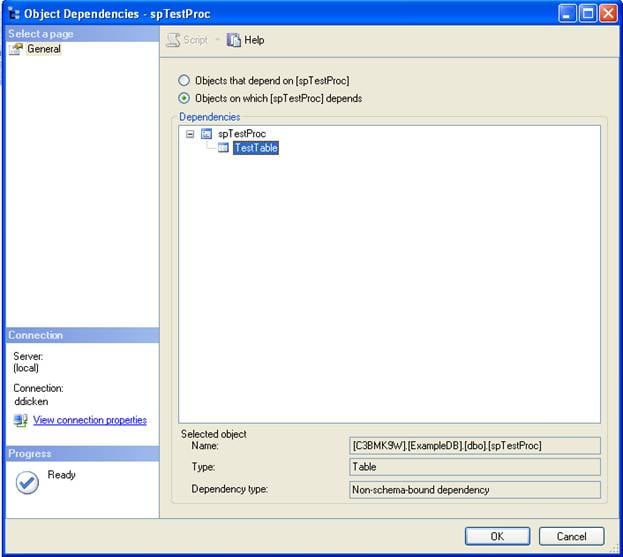
Task: Open the General page
Action: click(44, 49)
